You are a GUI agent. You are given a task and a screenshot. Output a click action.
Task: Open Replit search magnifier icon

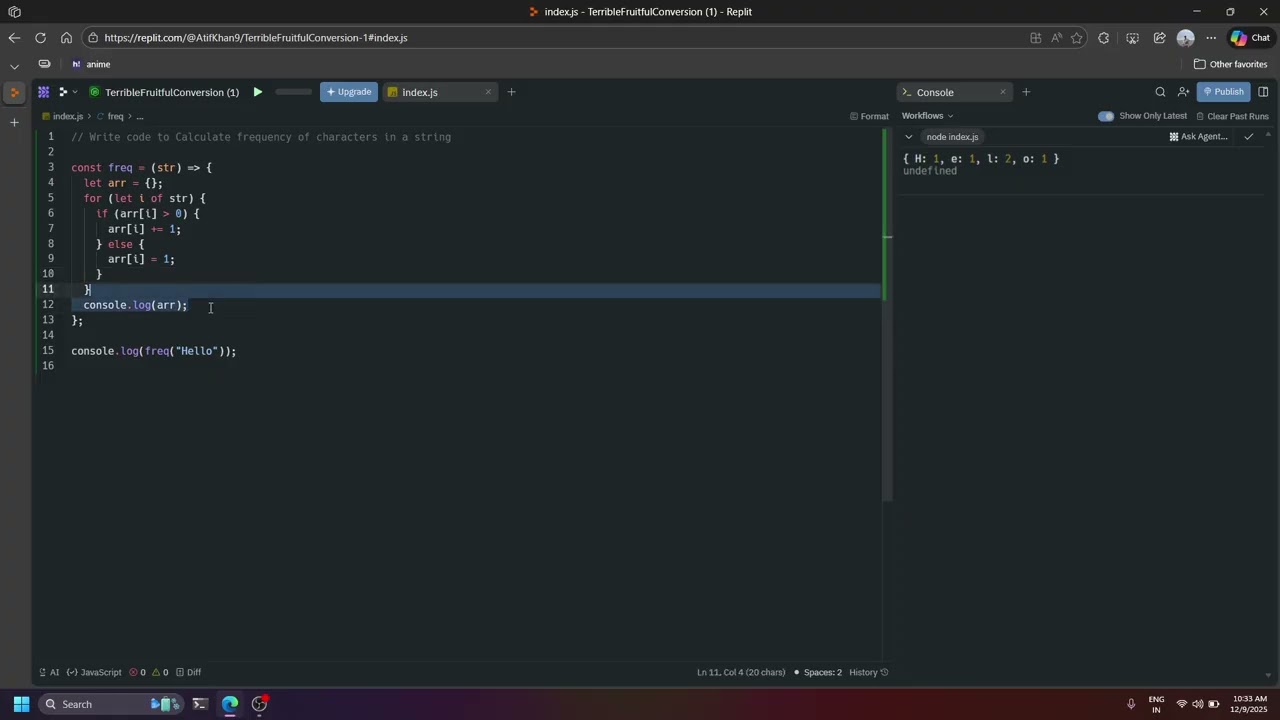(1160, 92)
